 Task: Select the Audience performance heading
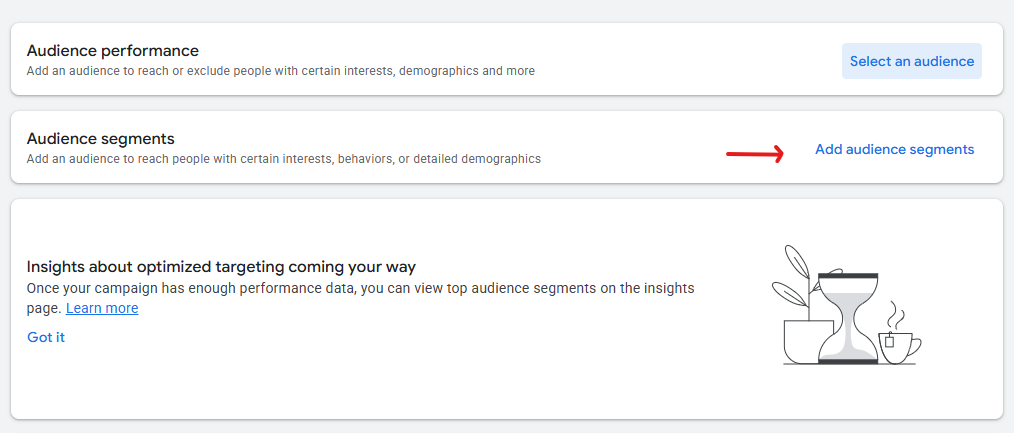(113, 50)
